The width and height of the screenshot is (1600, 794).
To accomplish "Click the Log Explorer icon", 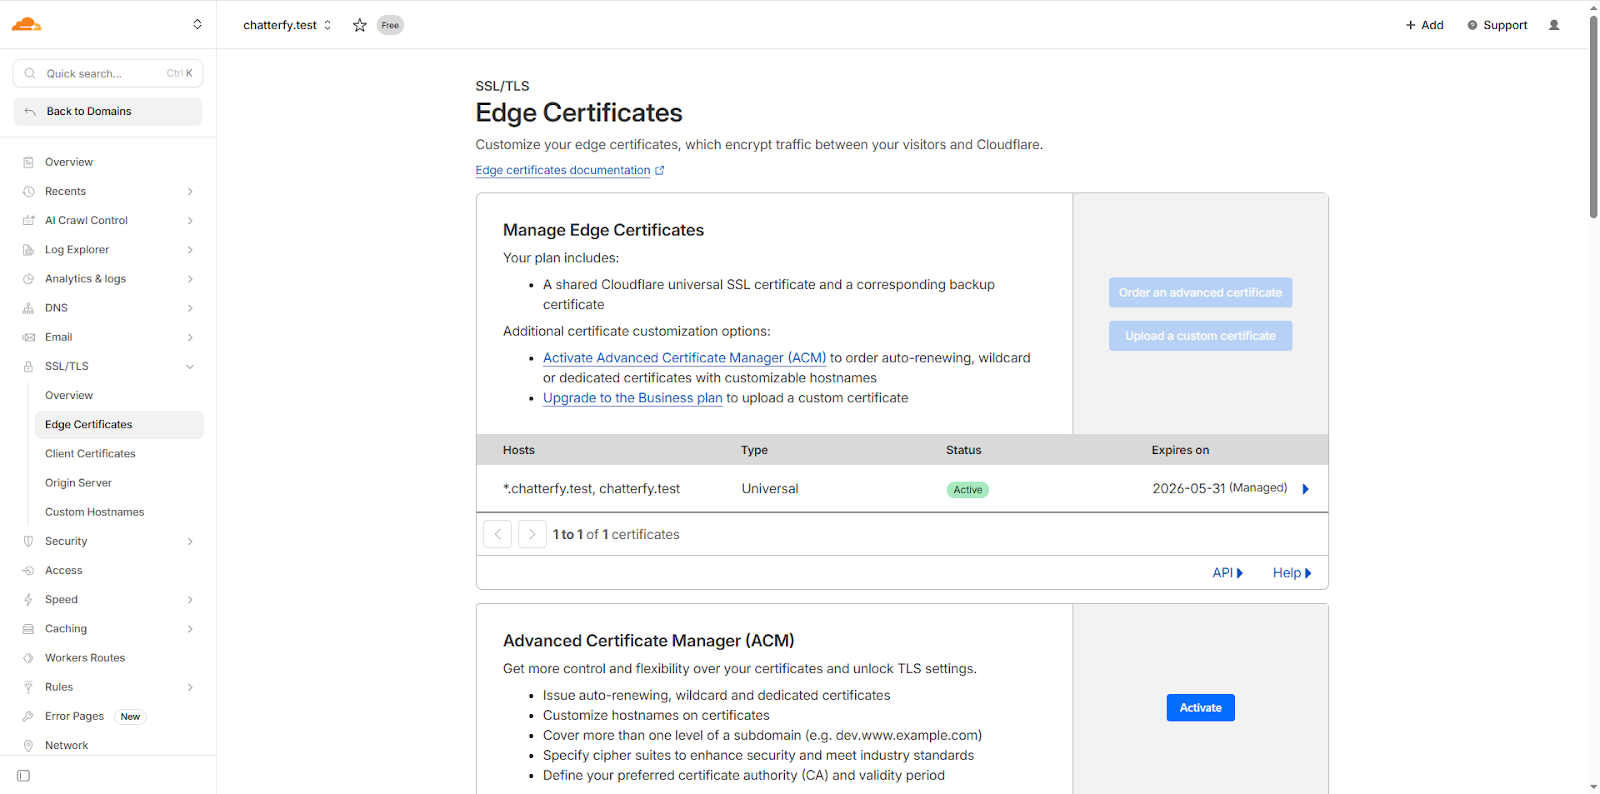I will coord(28,250).
